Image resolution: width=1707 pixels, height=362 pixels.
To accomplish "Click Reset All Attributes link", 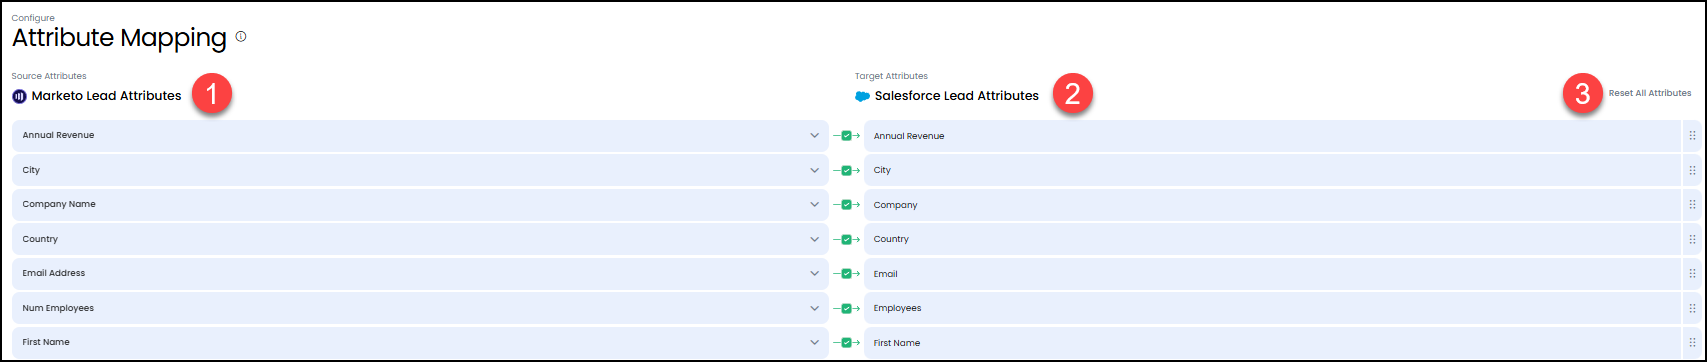I will (1650, 93).
